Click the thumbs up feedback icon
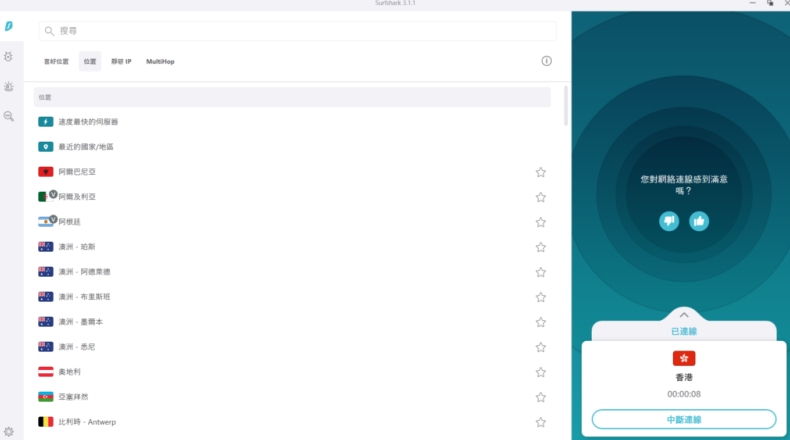The image size is (790, 440). click(x=699, y=221)
